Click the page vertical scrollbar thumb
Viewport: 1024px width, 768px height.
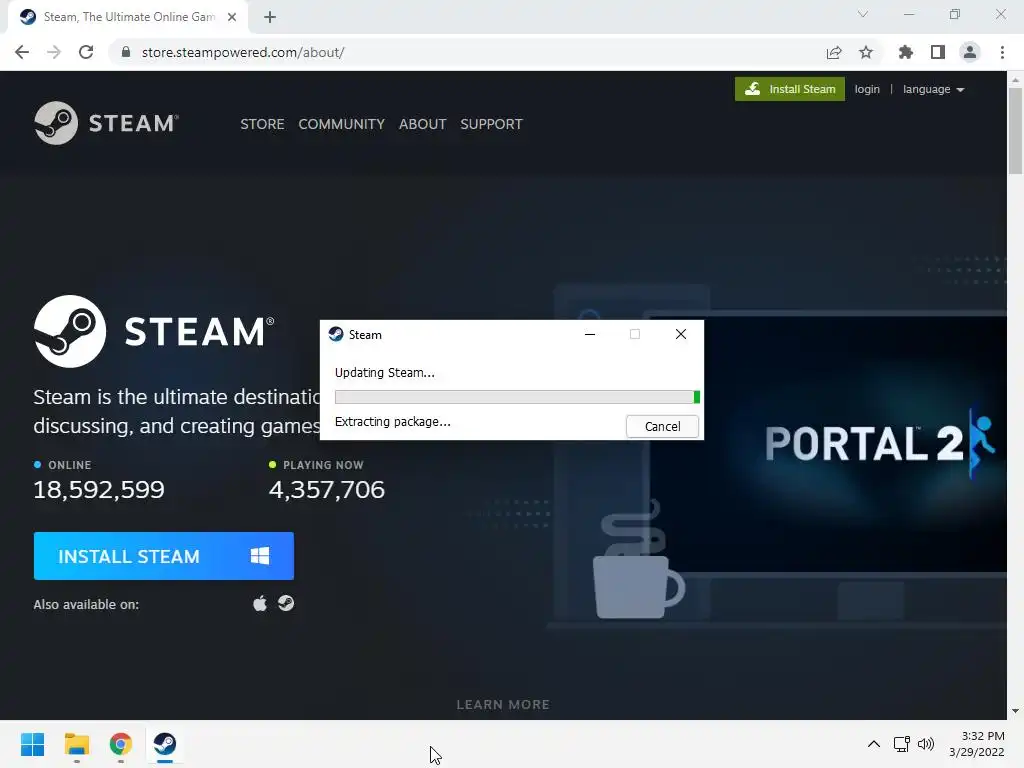coord(1015,131)
